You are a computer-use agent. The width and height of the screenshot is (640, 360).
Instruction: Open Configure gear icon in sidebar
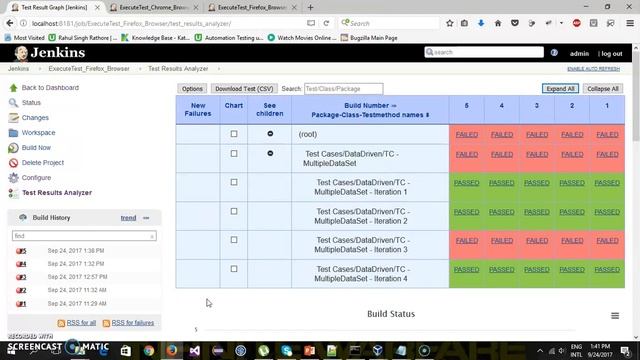[13, 178]
